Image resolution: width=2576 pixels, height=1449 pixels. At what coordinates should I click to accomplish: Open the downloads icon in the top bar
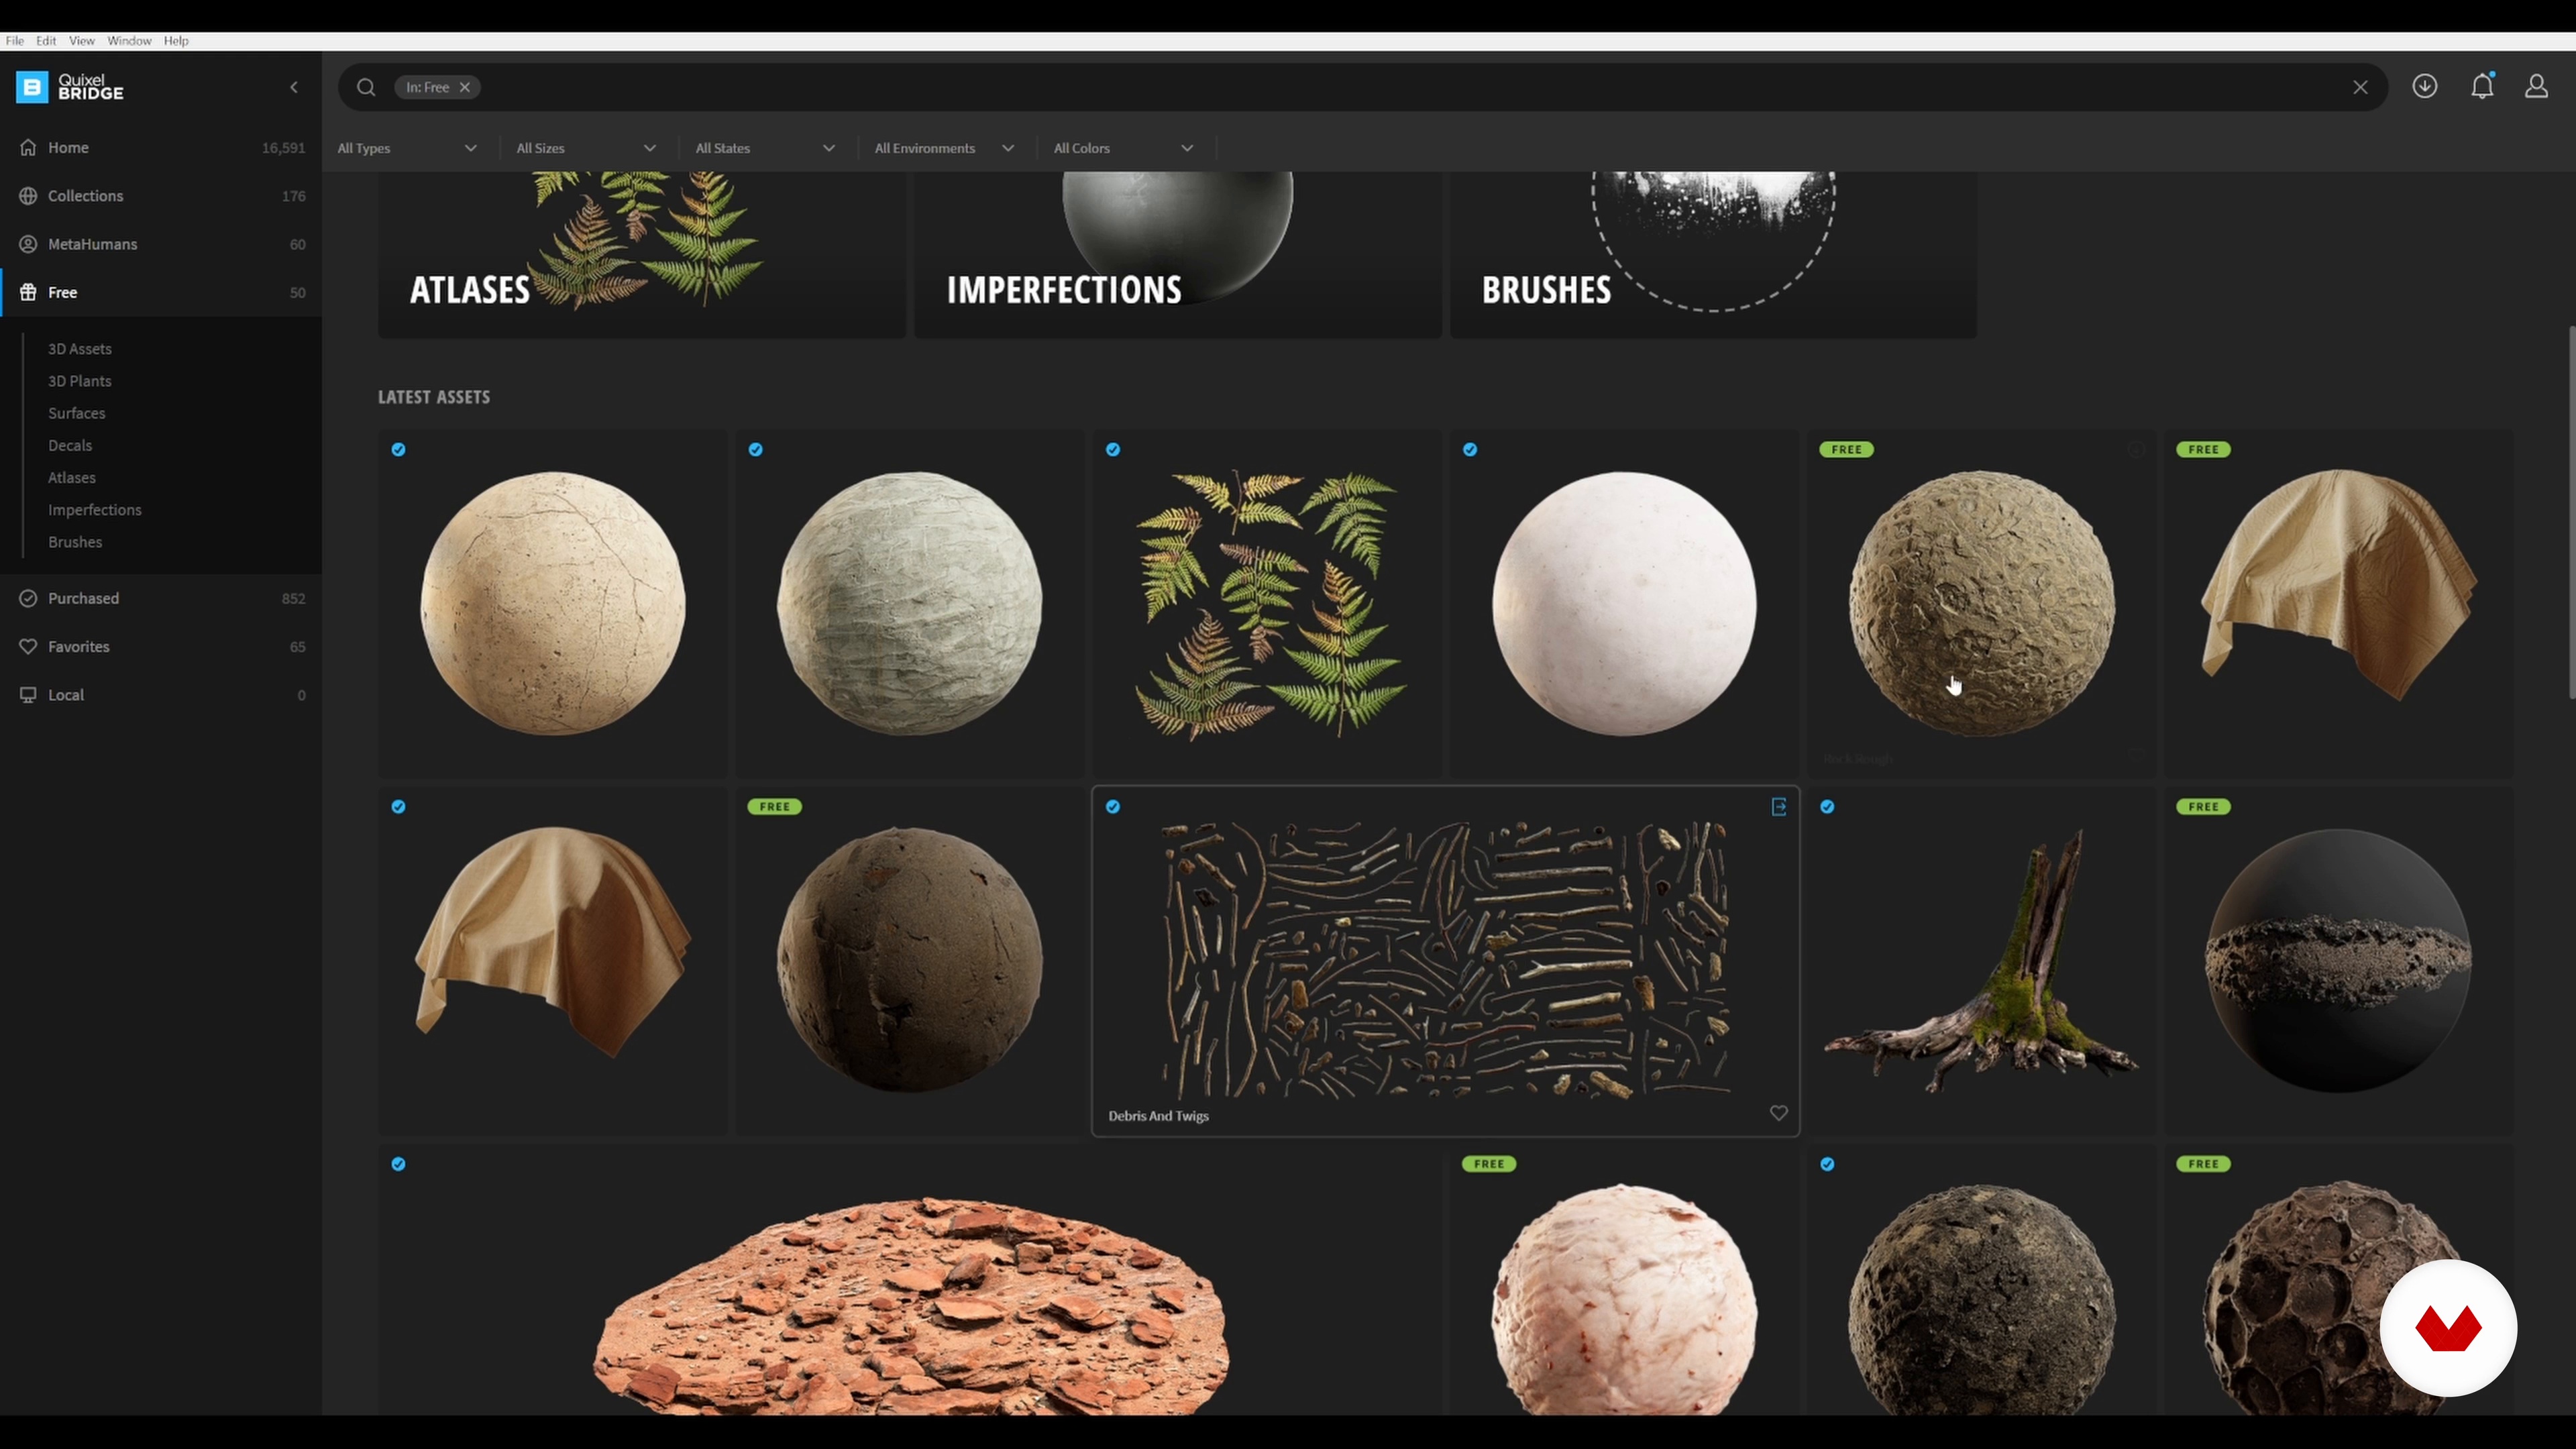pyautogui.click(x=2424, y=86)
